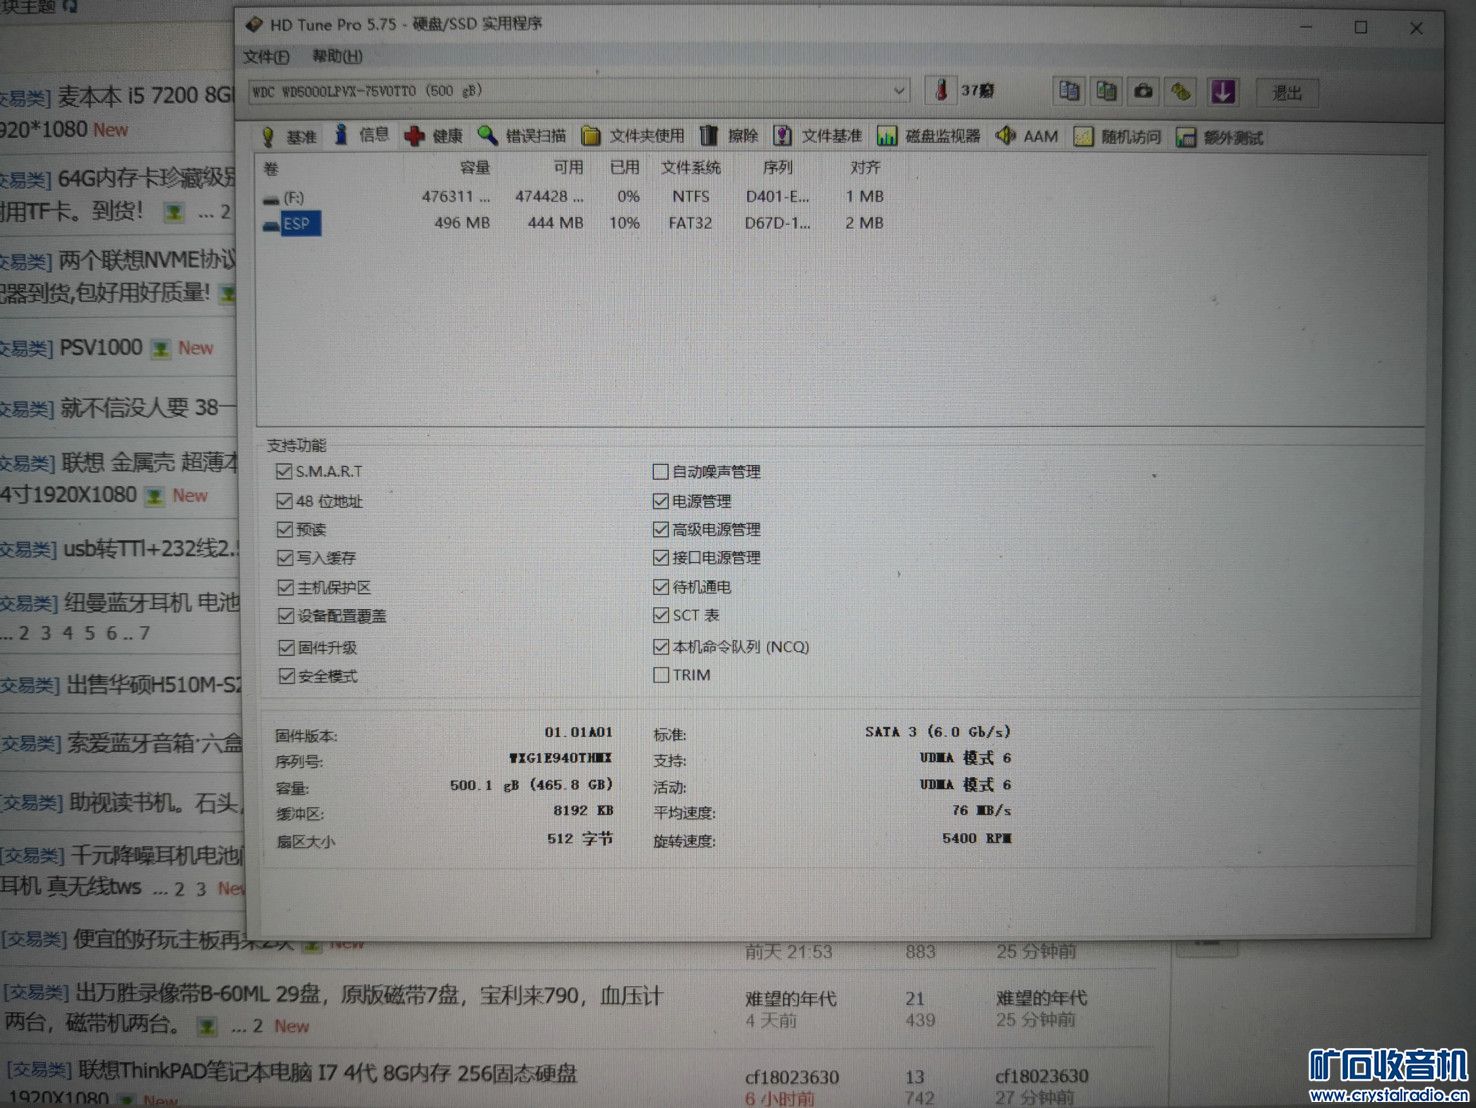Screen dimensions: 1476x1108
Task: Switch to the 基准 benchmark tab
Action: (x=289, y=137)
